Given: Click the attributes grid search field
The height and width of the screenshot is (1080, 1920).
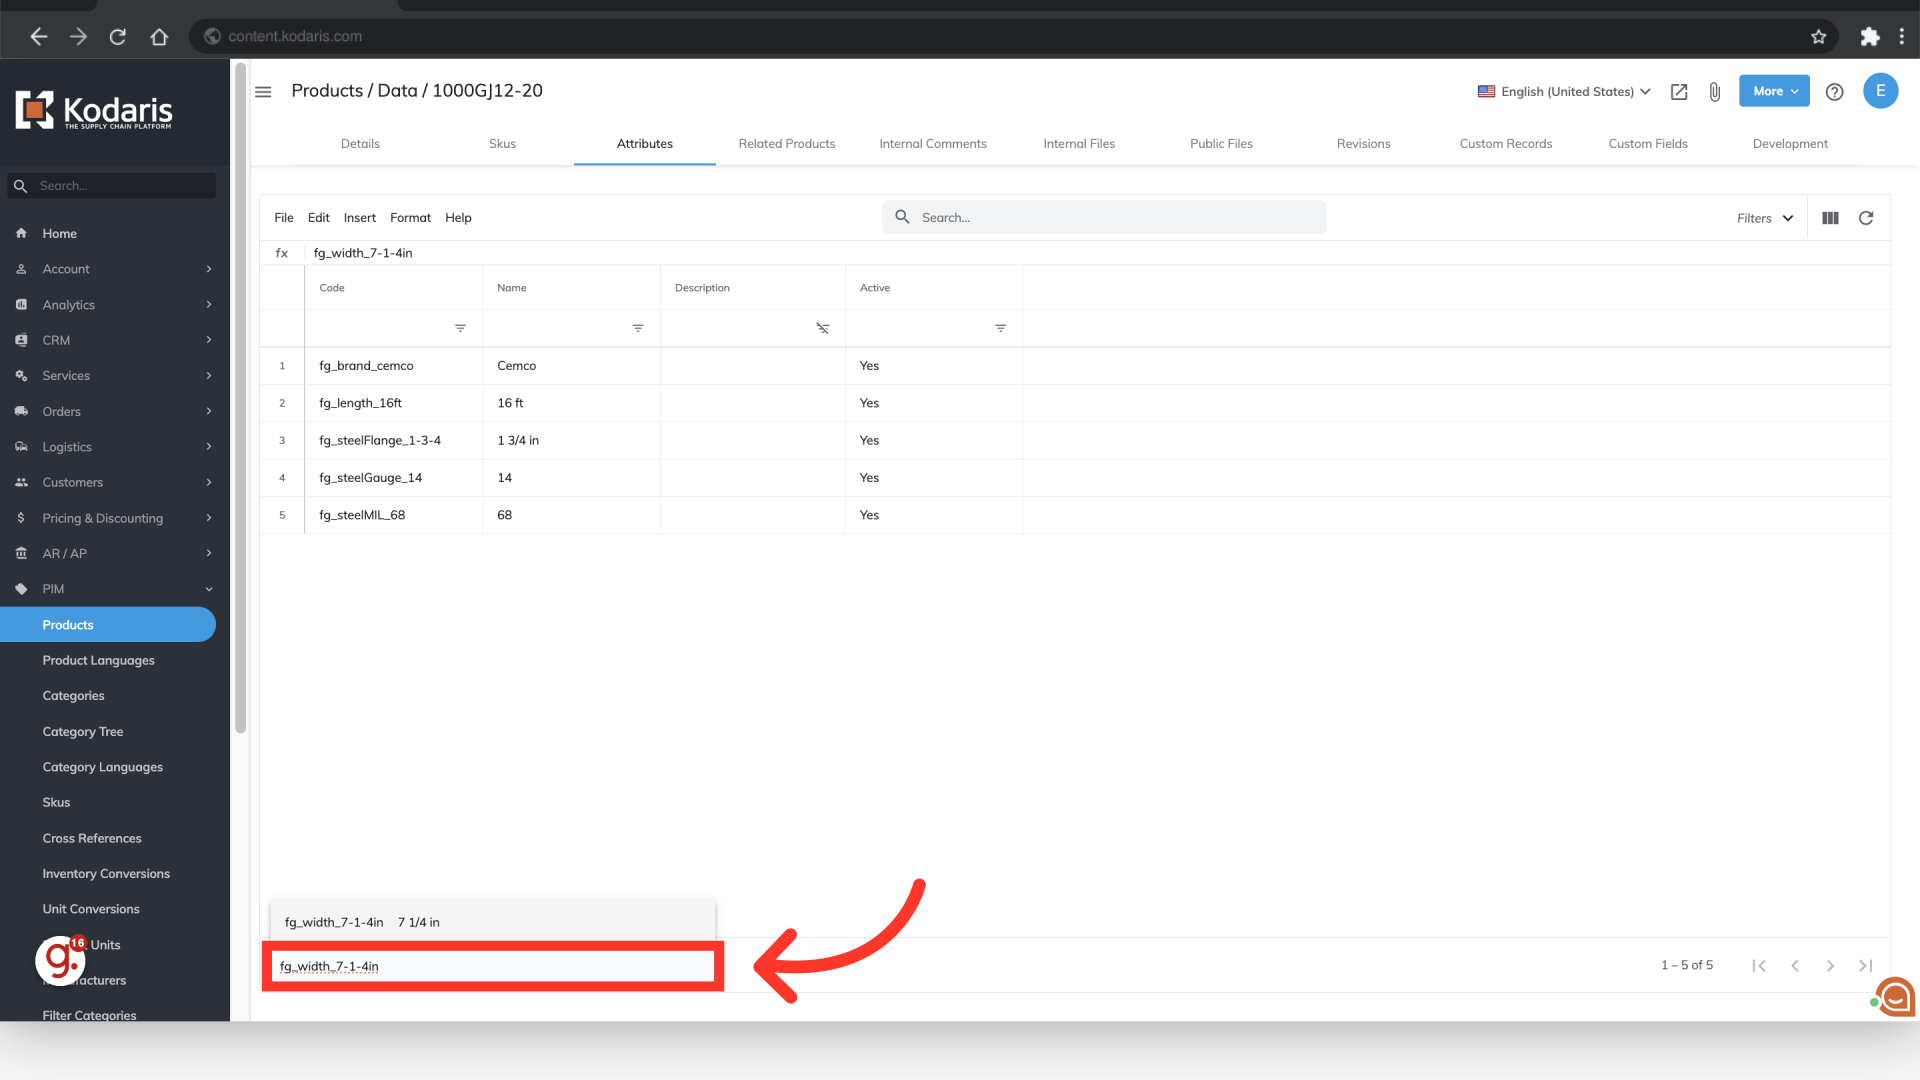Looking at the screenshot, I should tap(1104, 218).
